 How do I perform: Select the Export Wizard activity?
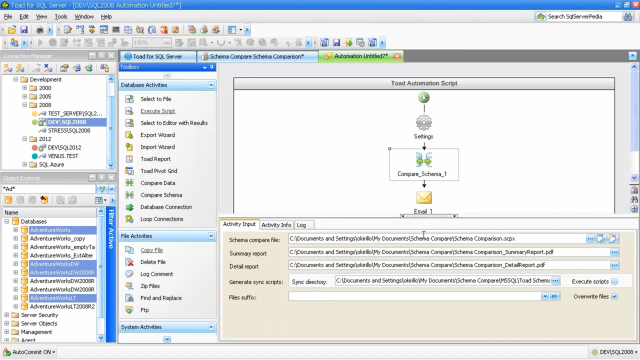[158, 135]
